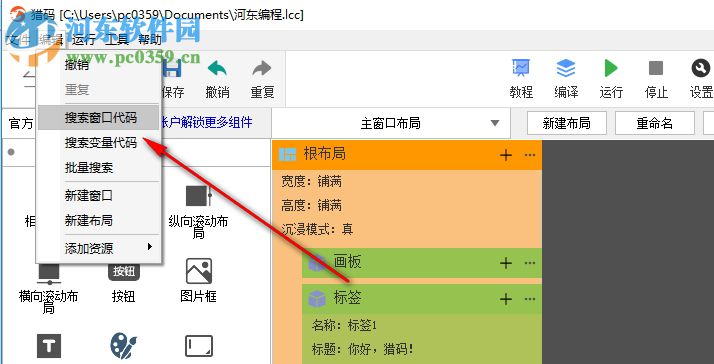Click the Undo toolbar arrow icon
714x364 pixels.
click(217, 69)
